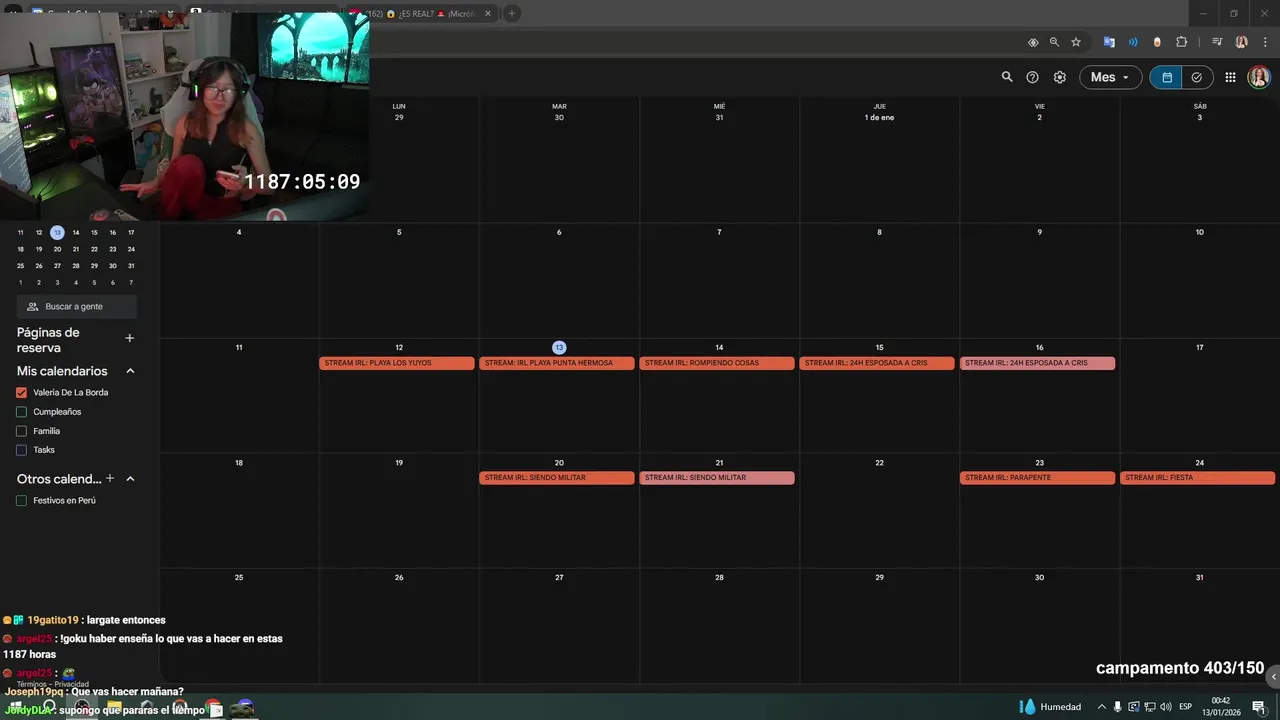Uncheck Valeria De La Borda calendar
1280x720 pixels.
pos(21,393)
